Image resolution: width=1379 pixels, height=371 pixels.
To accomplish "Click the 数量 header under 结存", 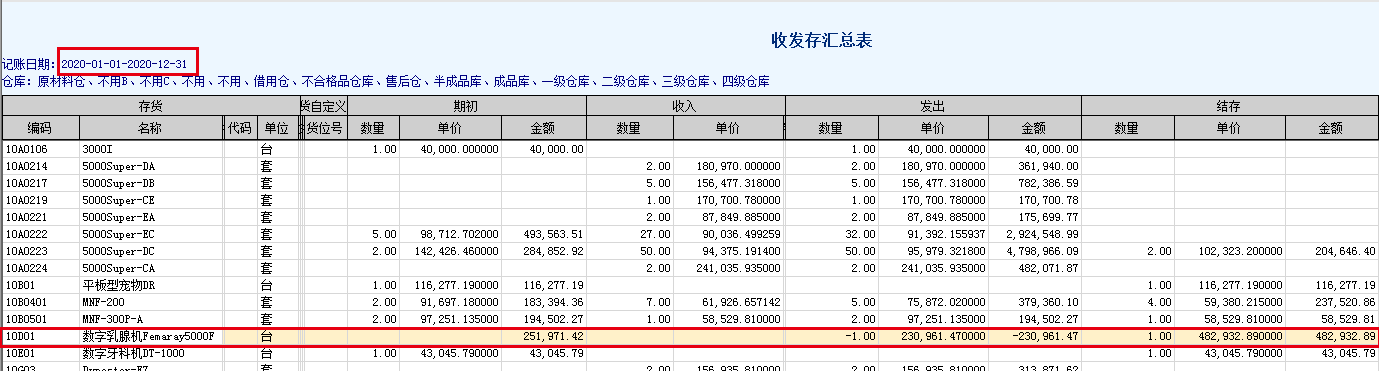I will click(x=1126, y=128).
